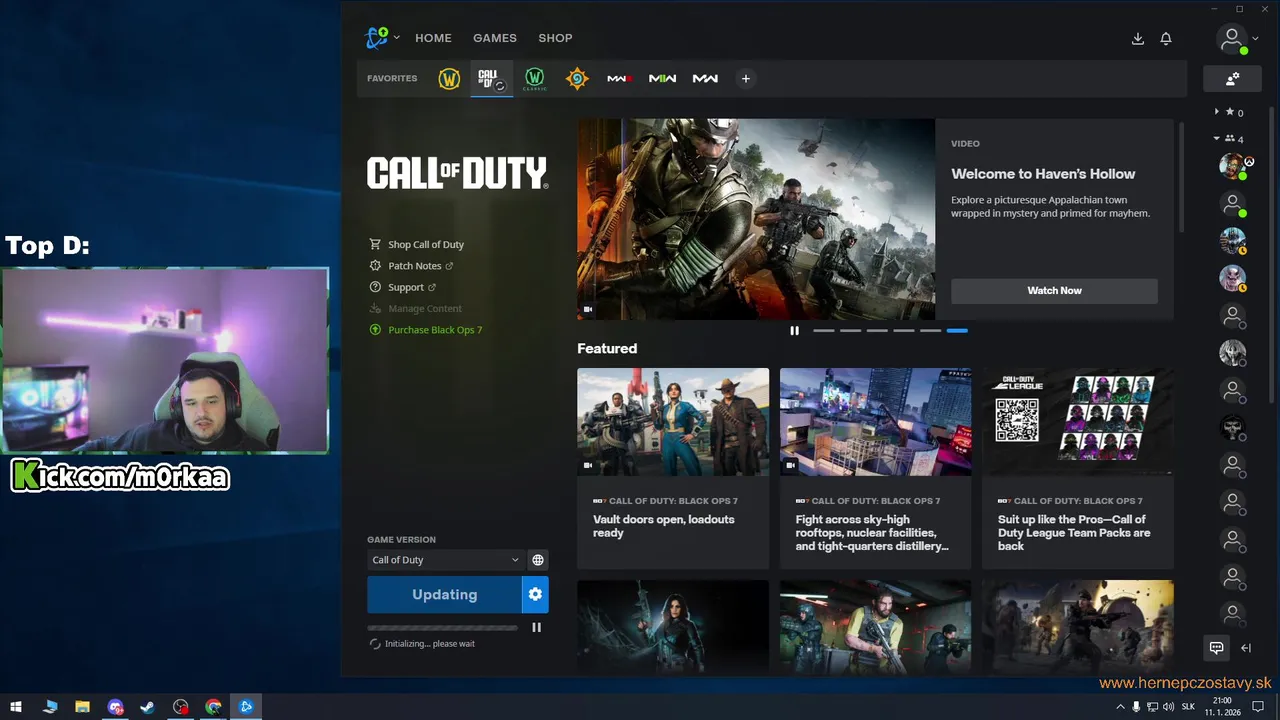
Task: Click the first friend avatar in the list
Action: click(1232, 165)
